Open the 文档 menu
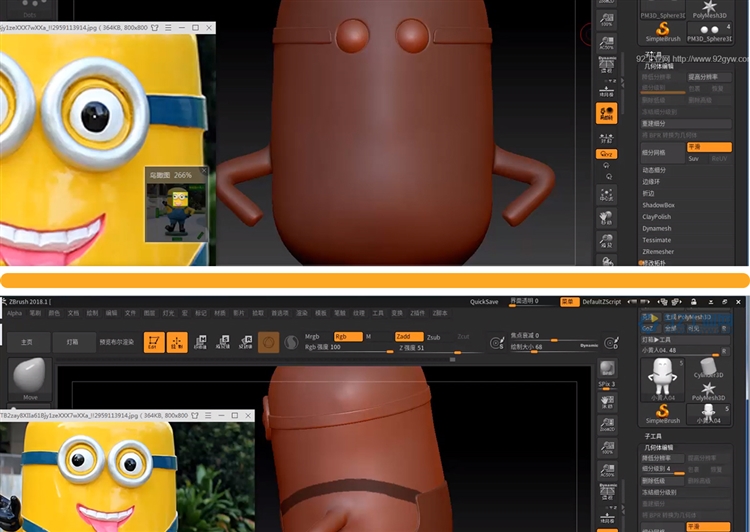750x532 pixels. [73, 313]
